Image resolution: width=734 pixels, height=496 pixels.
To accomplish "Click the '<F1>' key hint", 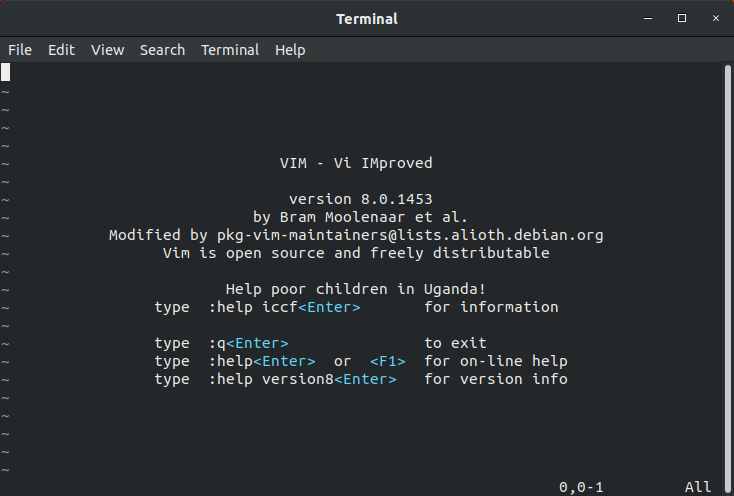I will click(x=388, y=361).
